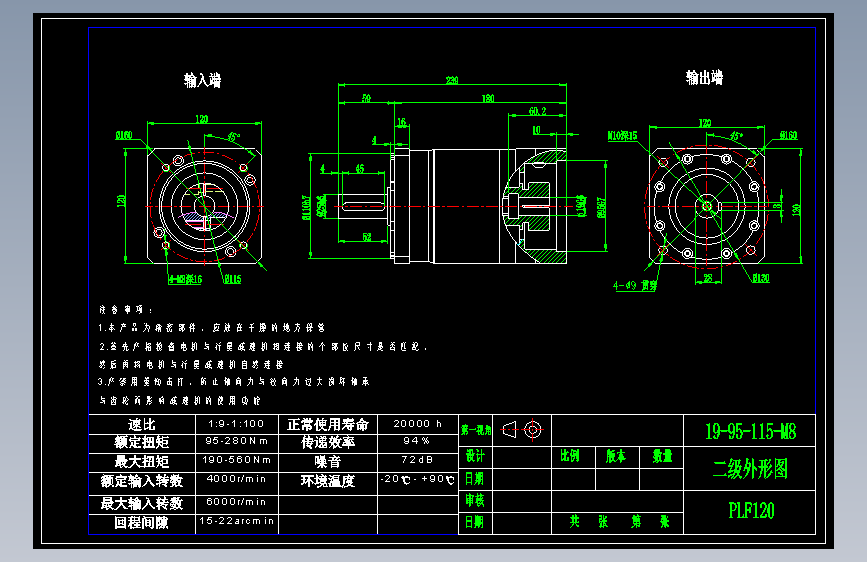
Task: Select the 回程间隙 label cell
Action: pos(142,523)
